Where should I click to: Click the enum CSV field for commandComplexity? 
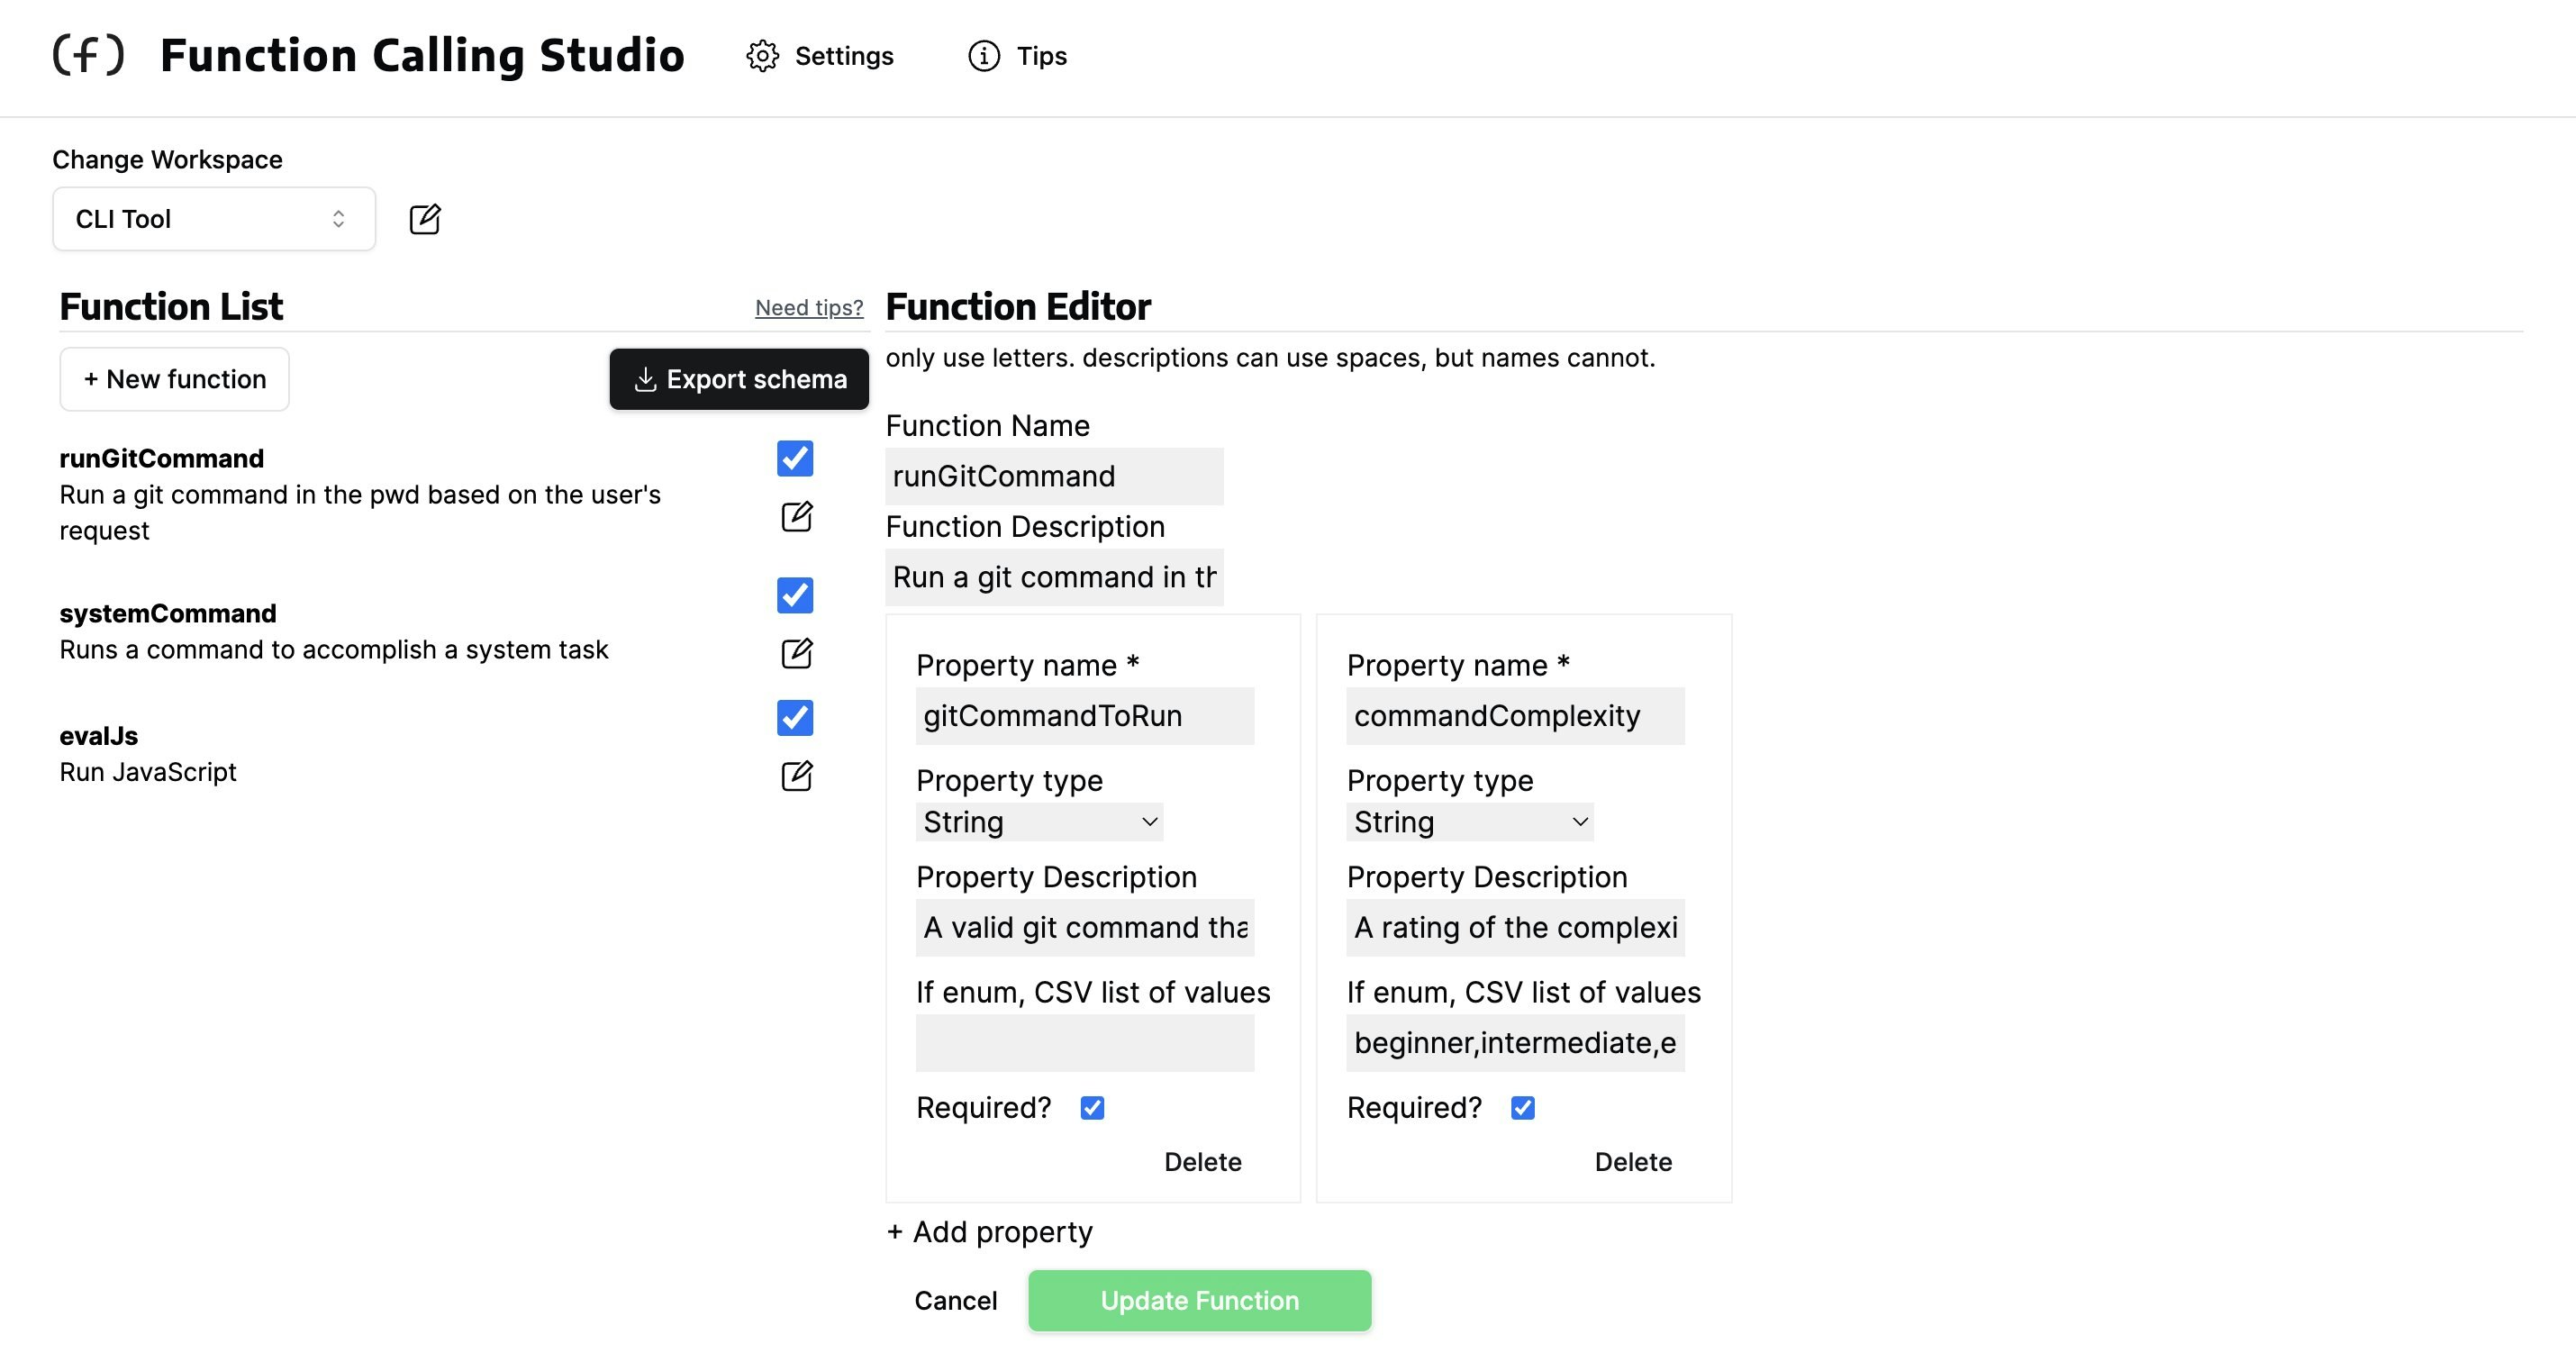[x=1514, y=1043]
